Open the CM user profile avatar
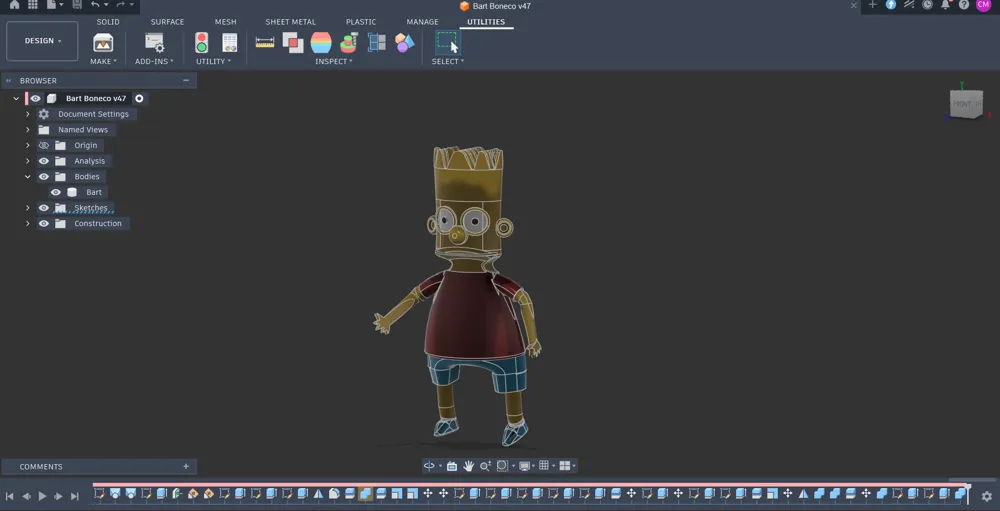The height and width of the screenshot is (511, 1000). point(983,4)
